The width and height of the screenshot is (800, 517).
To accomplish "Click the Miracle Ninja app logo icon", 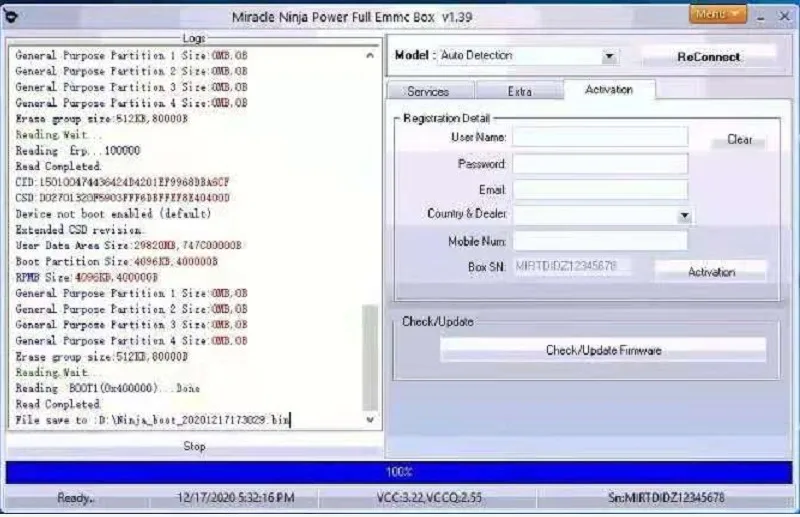I will tap(11, 17).
